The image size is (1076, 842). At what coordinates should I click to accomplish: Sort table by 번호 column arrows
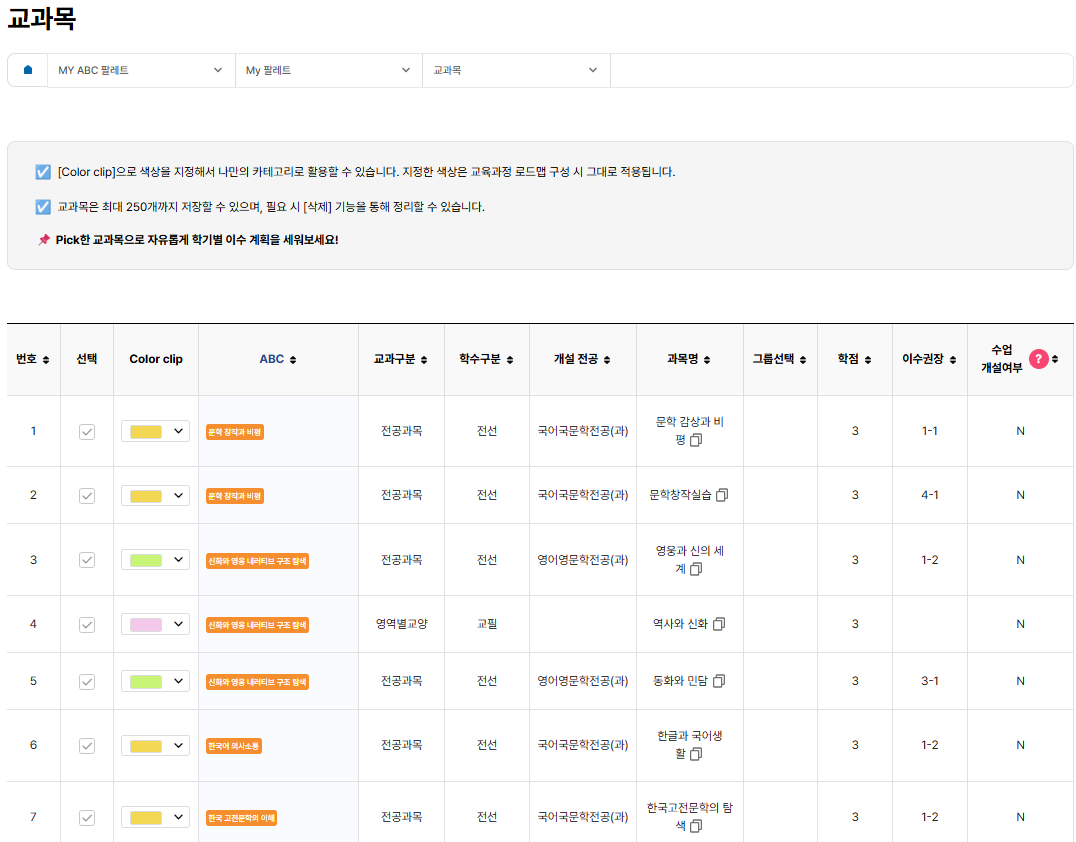pos(46,360)
